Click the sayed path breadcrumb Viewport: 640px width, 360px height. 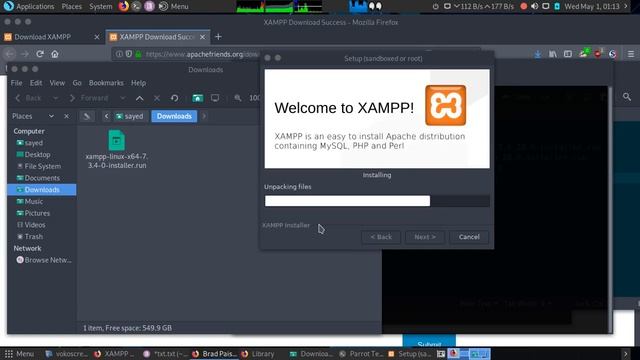coord(129,116)
